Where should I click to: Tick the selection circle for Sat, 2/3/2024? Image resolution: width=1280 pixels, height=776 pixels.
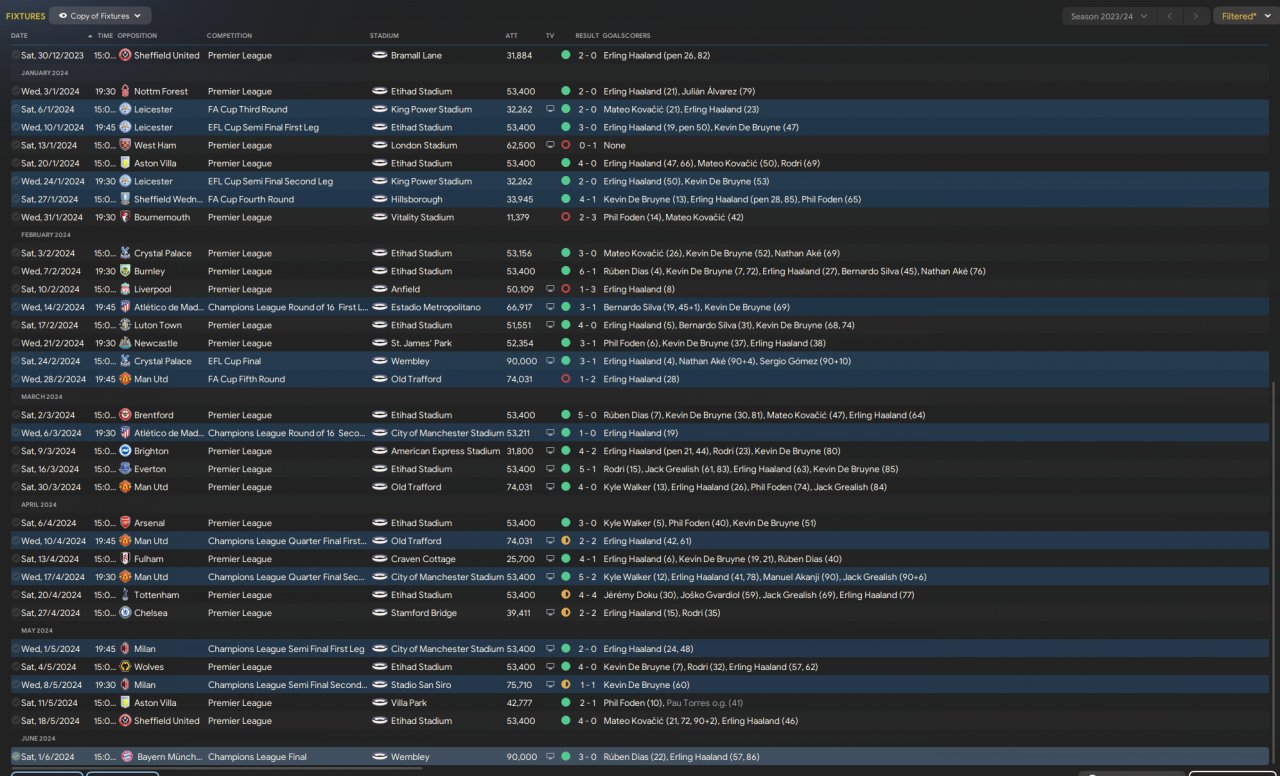coord(16,415)
